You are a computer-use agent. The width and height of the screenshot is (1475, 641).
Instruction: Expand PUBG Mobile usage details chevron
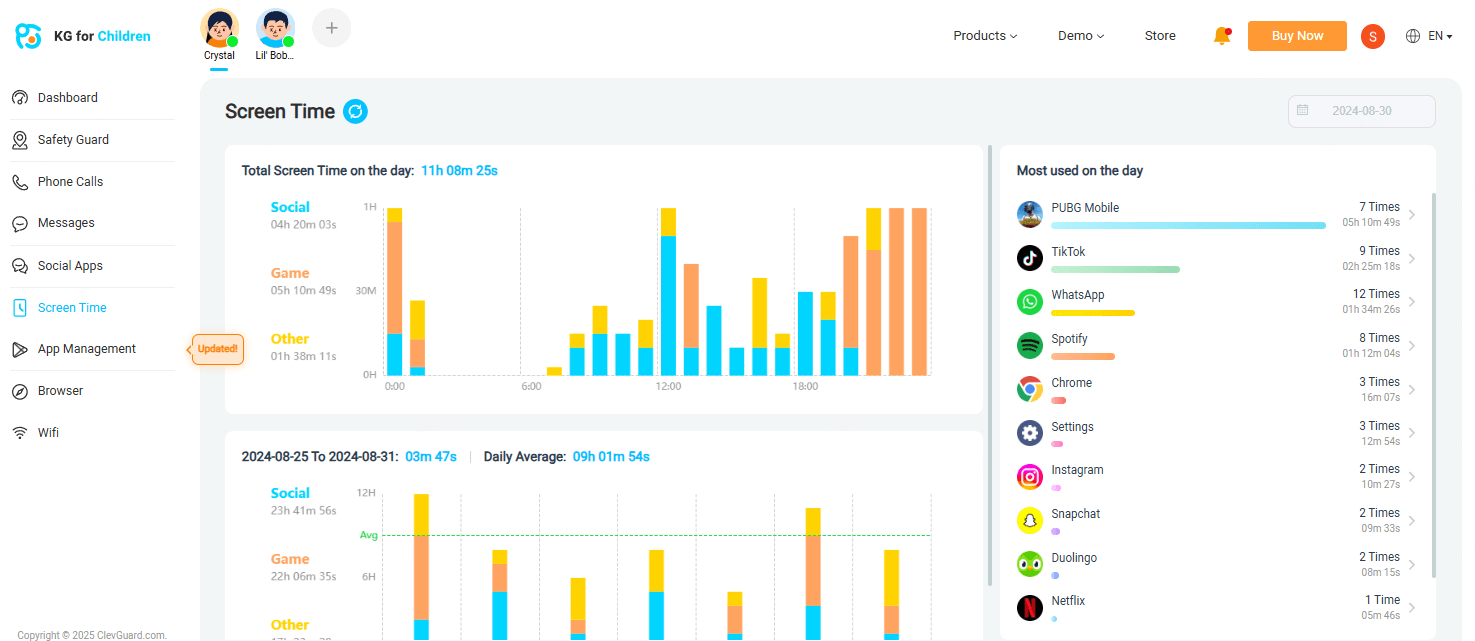(x=1412, y=214)
